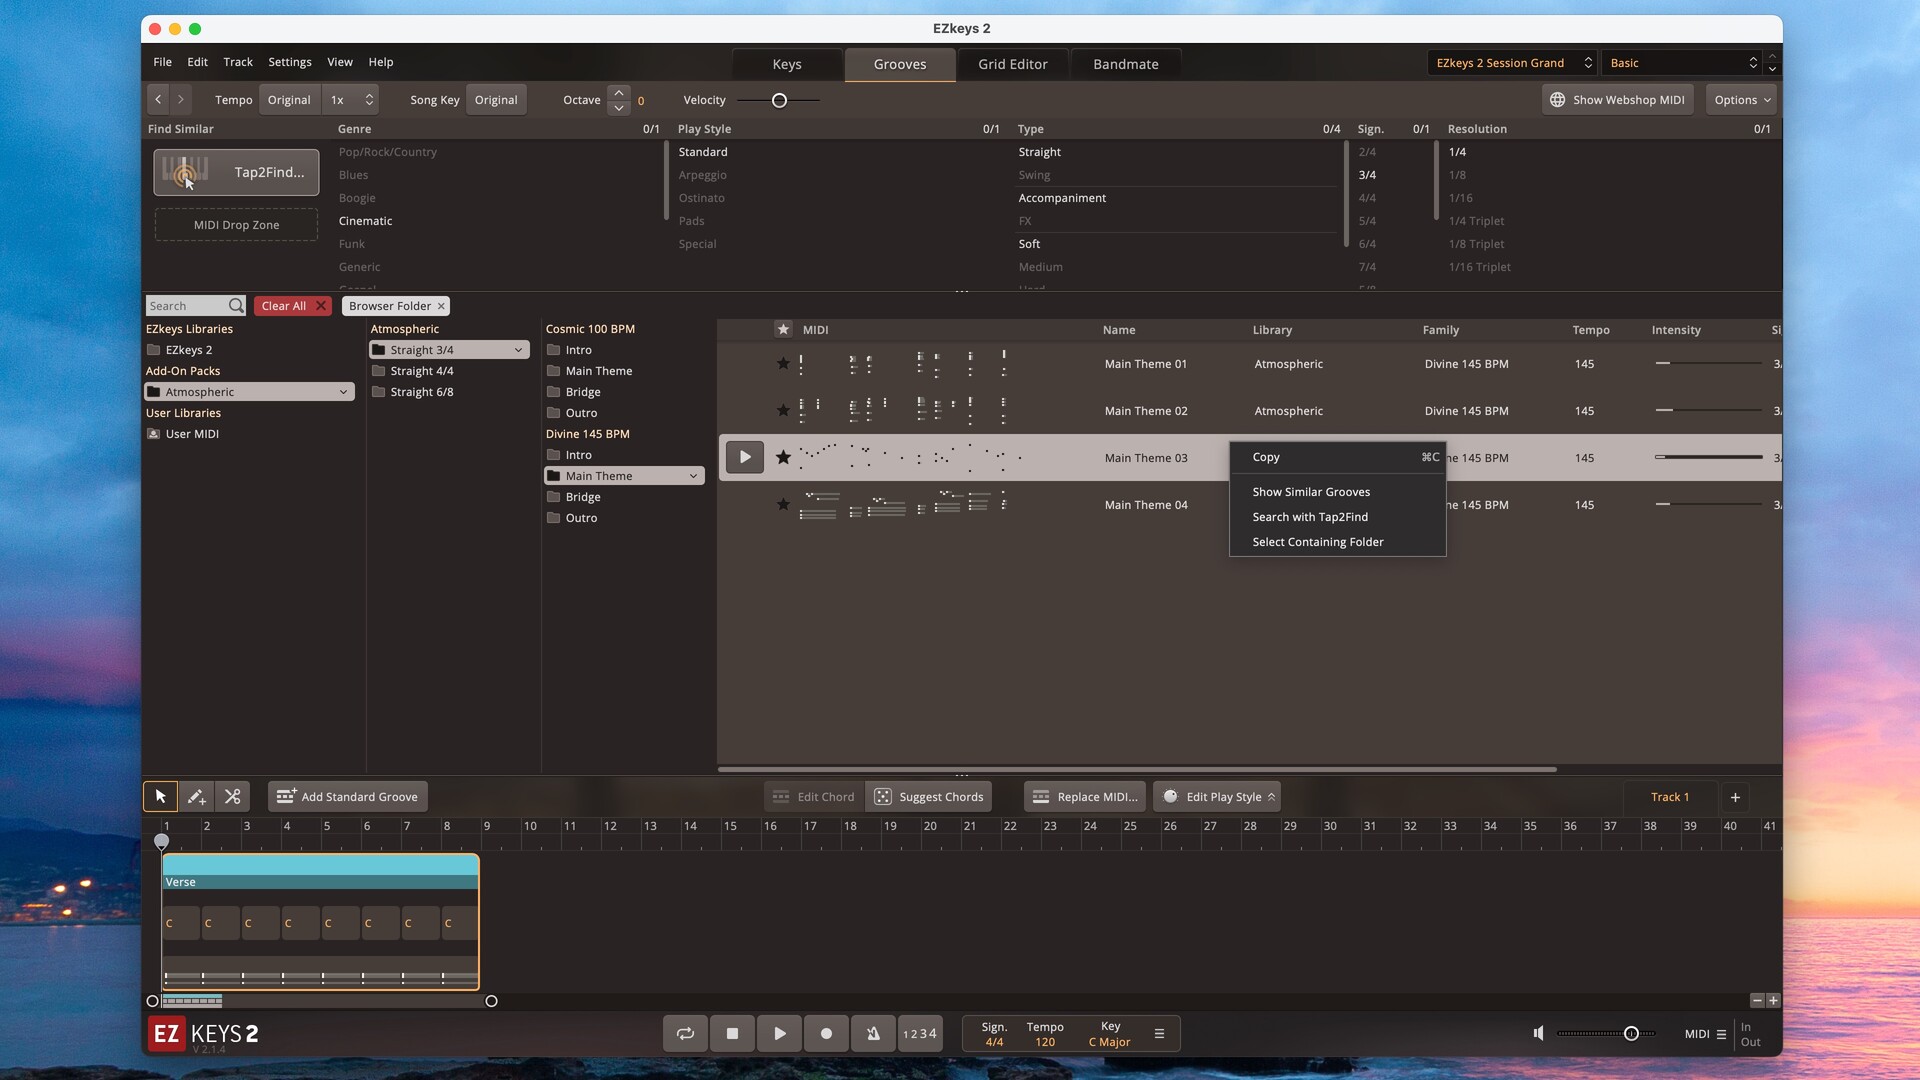Favorite Main Theme 01 with star
The width and height of the screenshot is (1920, 1080).
783,364
